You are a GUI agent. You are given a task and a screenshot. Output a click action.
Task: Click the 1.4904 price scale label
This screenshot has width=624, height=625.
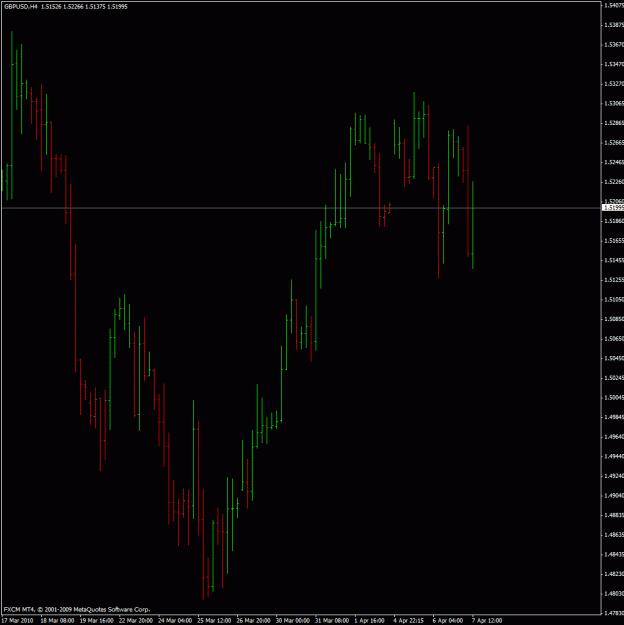click(x=614, y=495)
